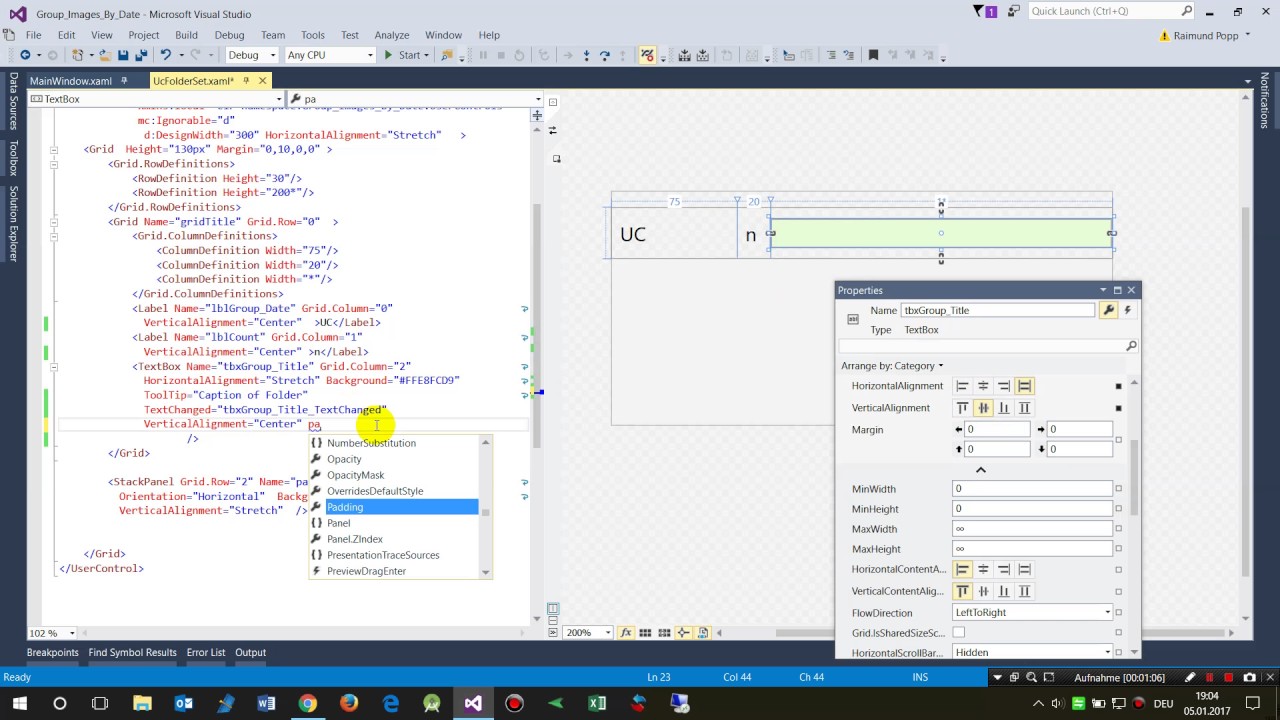Set HorizontalAlignment to Center

[x=983, y=386]
